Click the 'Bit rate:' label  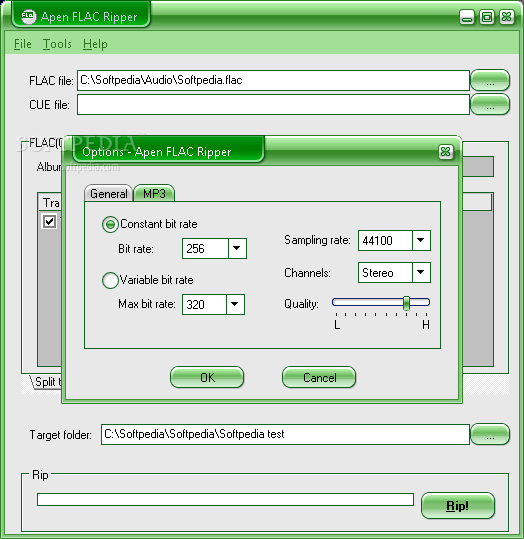click(x=136, y=249)
